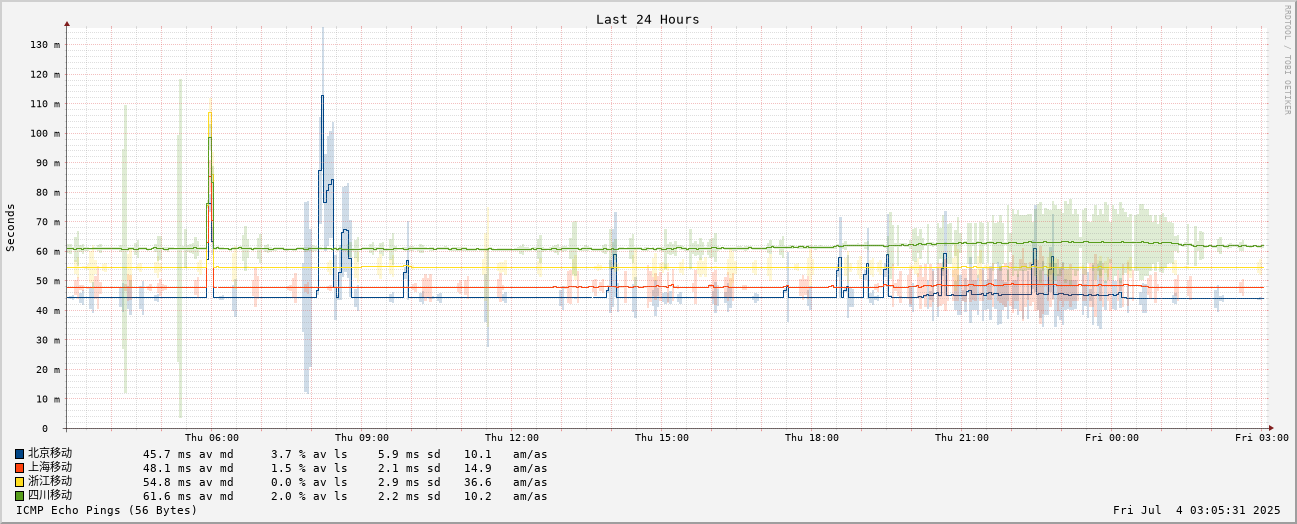
Task: Click the '2.9 ms sd' deviation value
Action: (409, 482)
